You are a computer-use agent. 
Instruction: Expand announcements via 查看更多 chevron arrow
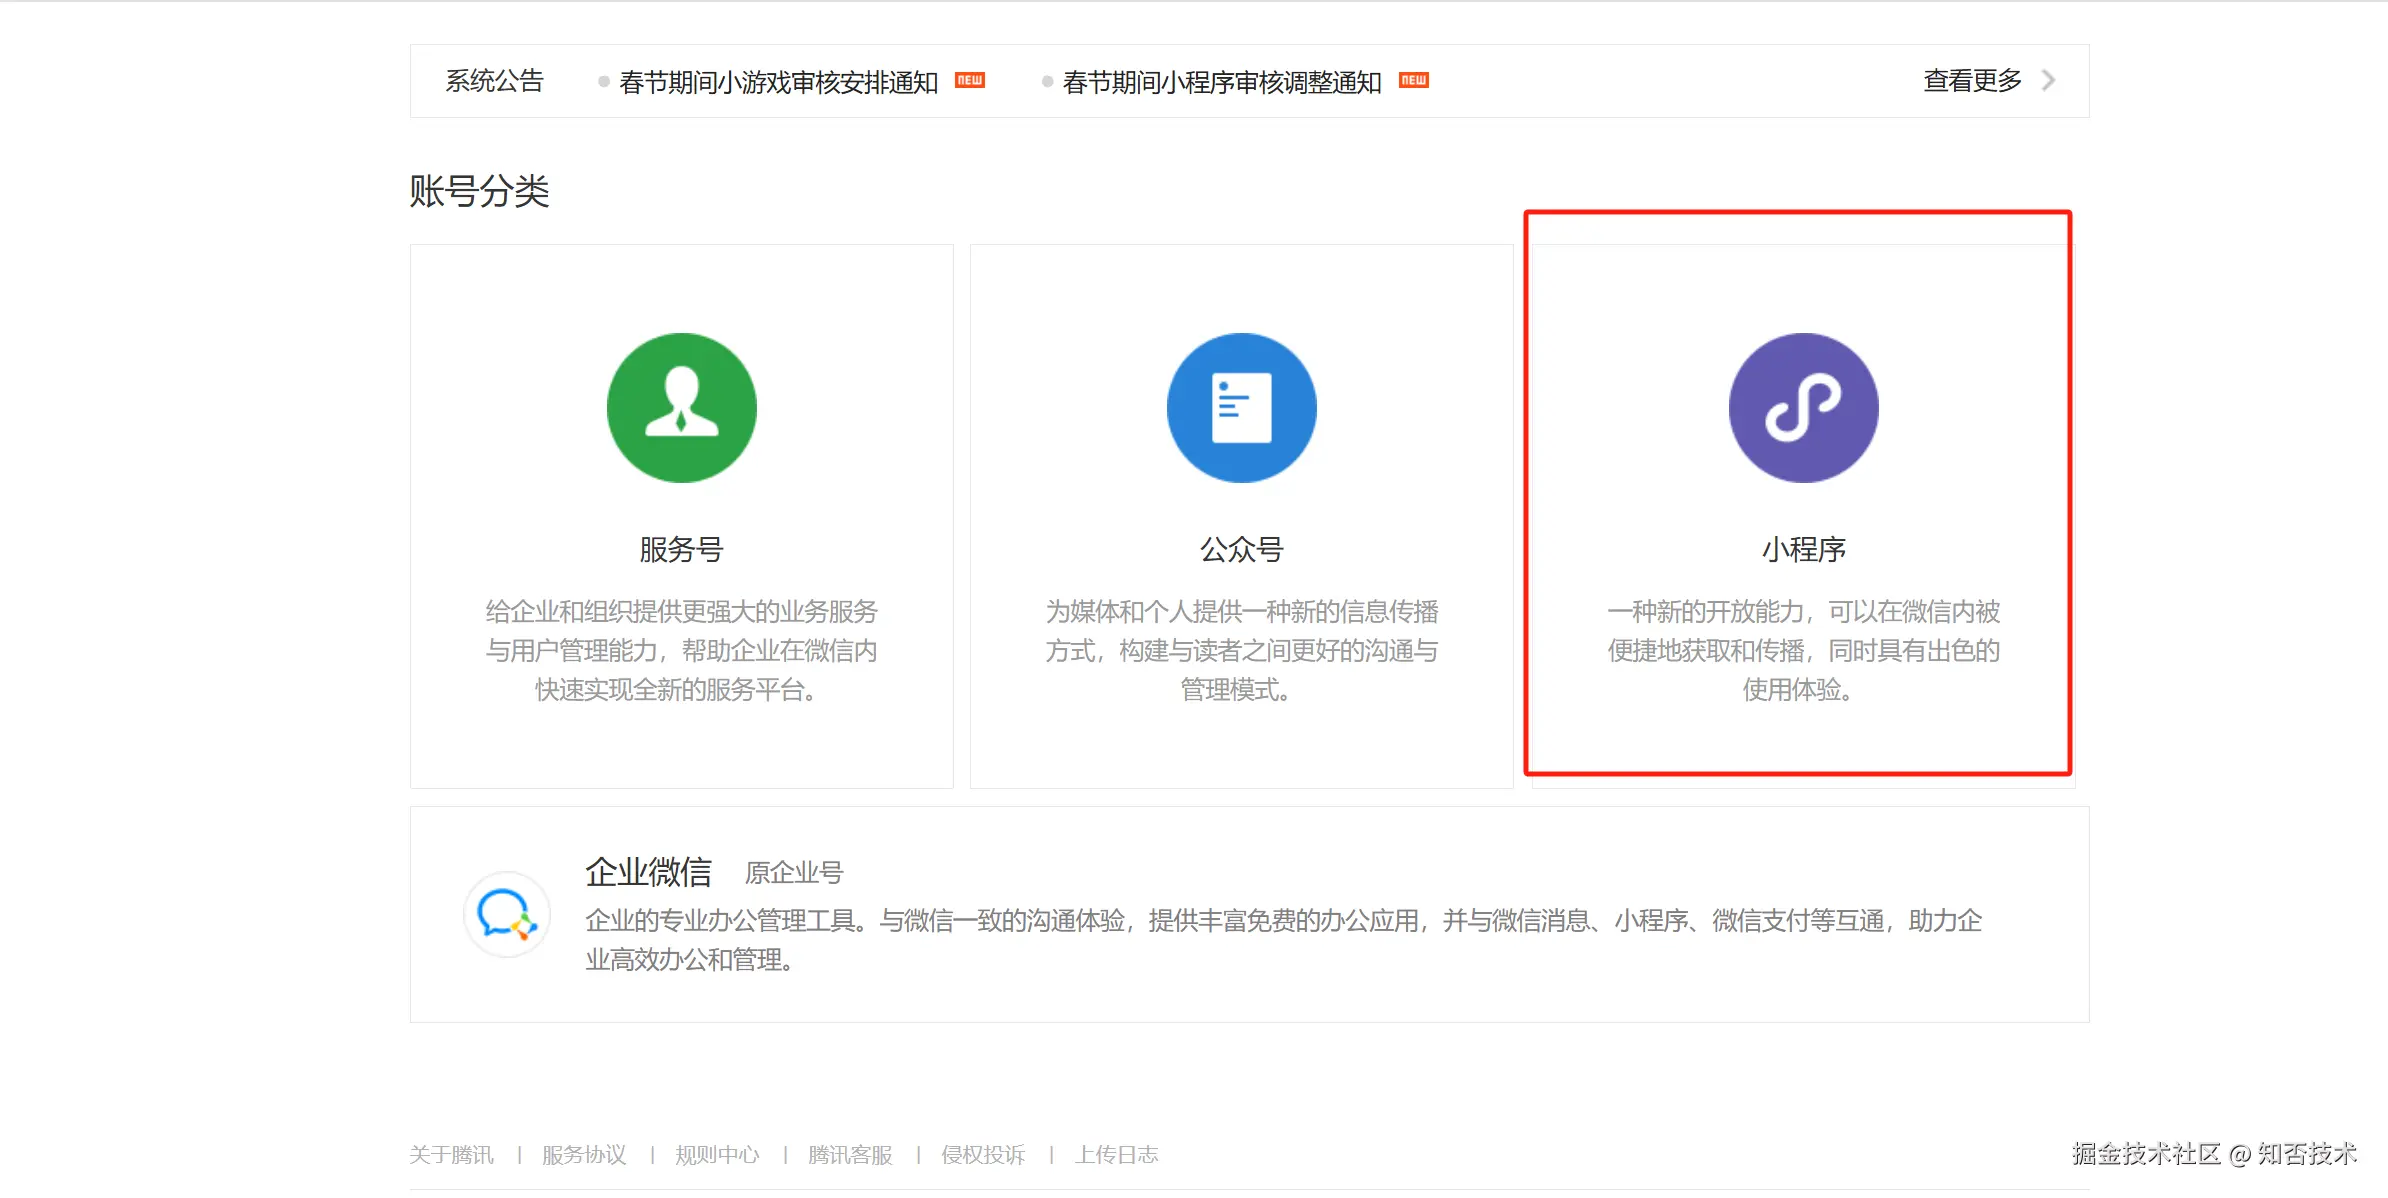tap(2049, 80)
